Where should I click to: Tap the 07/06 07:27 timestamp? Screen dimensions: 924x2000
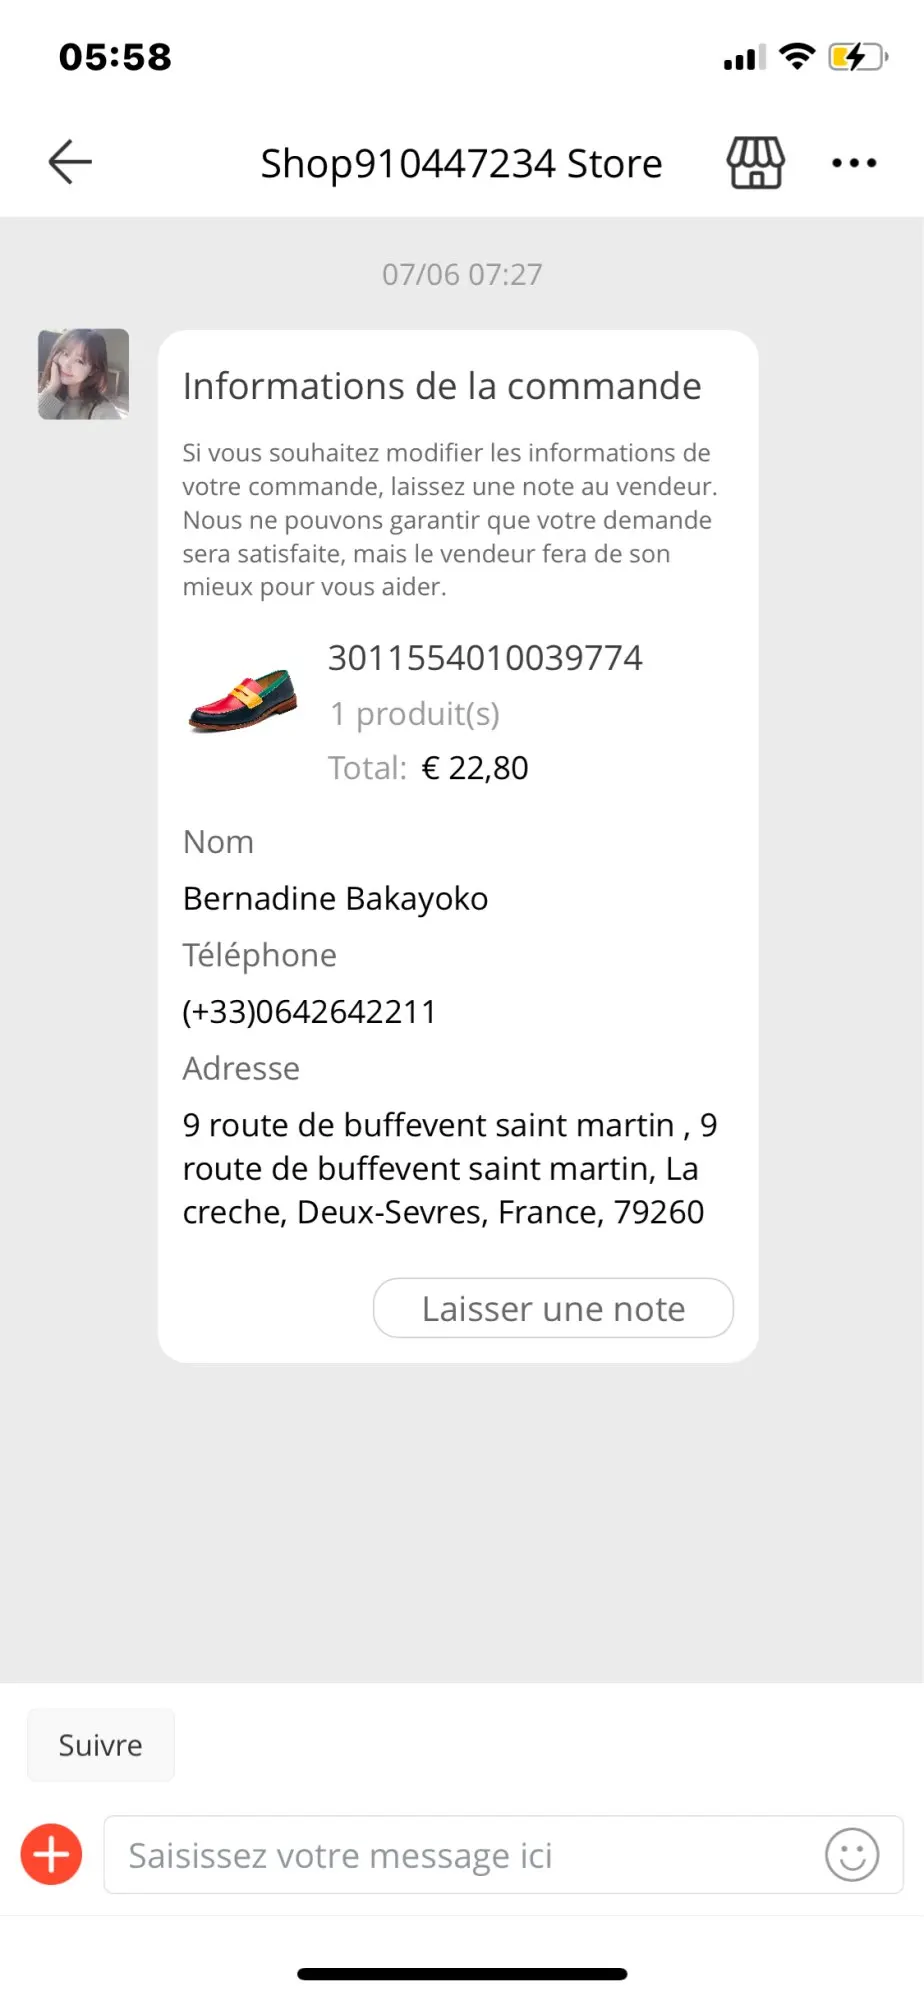tap(462, 274)
